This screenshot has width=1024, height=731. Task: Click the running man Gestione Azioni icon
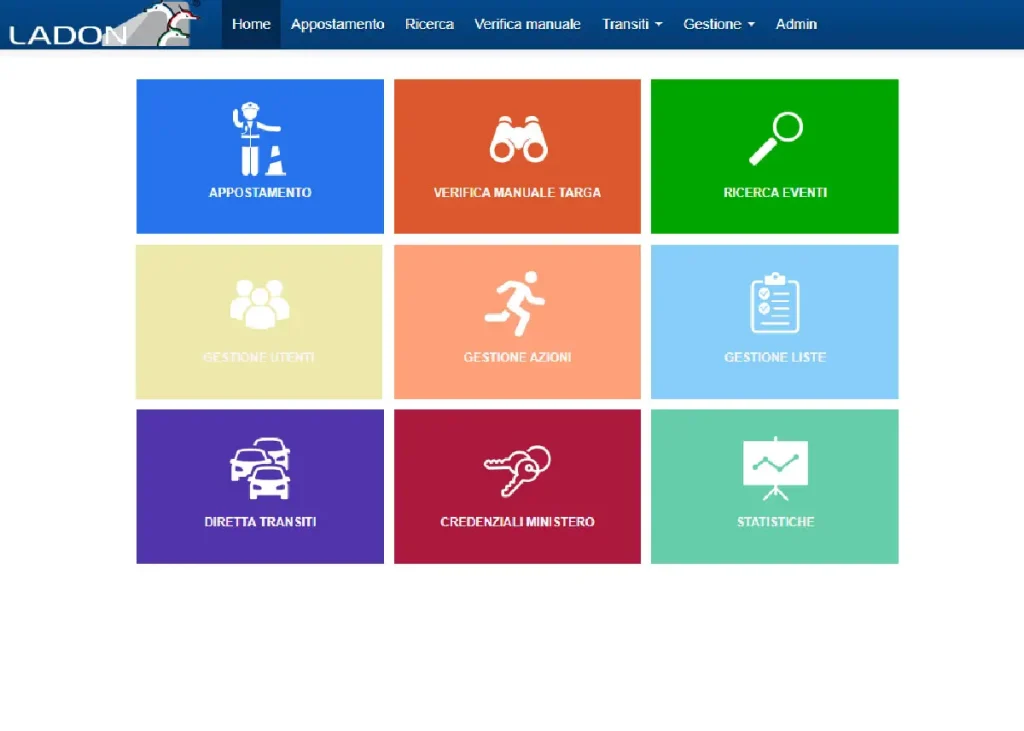coord(518,297)
